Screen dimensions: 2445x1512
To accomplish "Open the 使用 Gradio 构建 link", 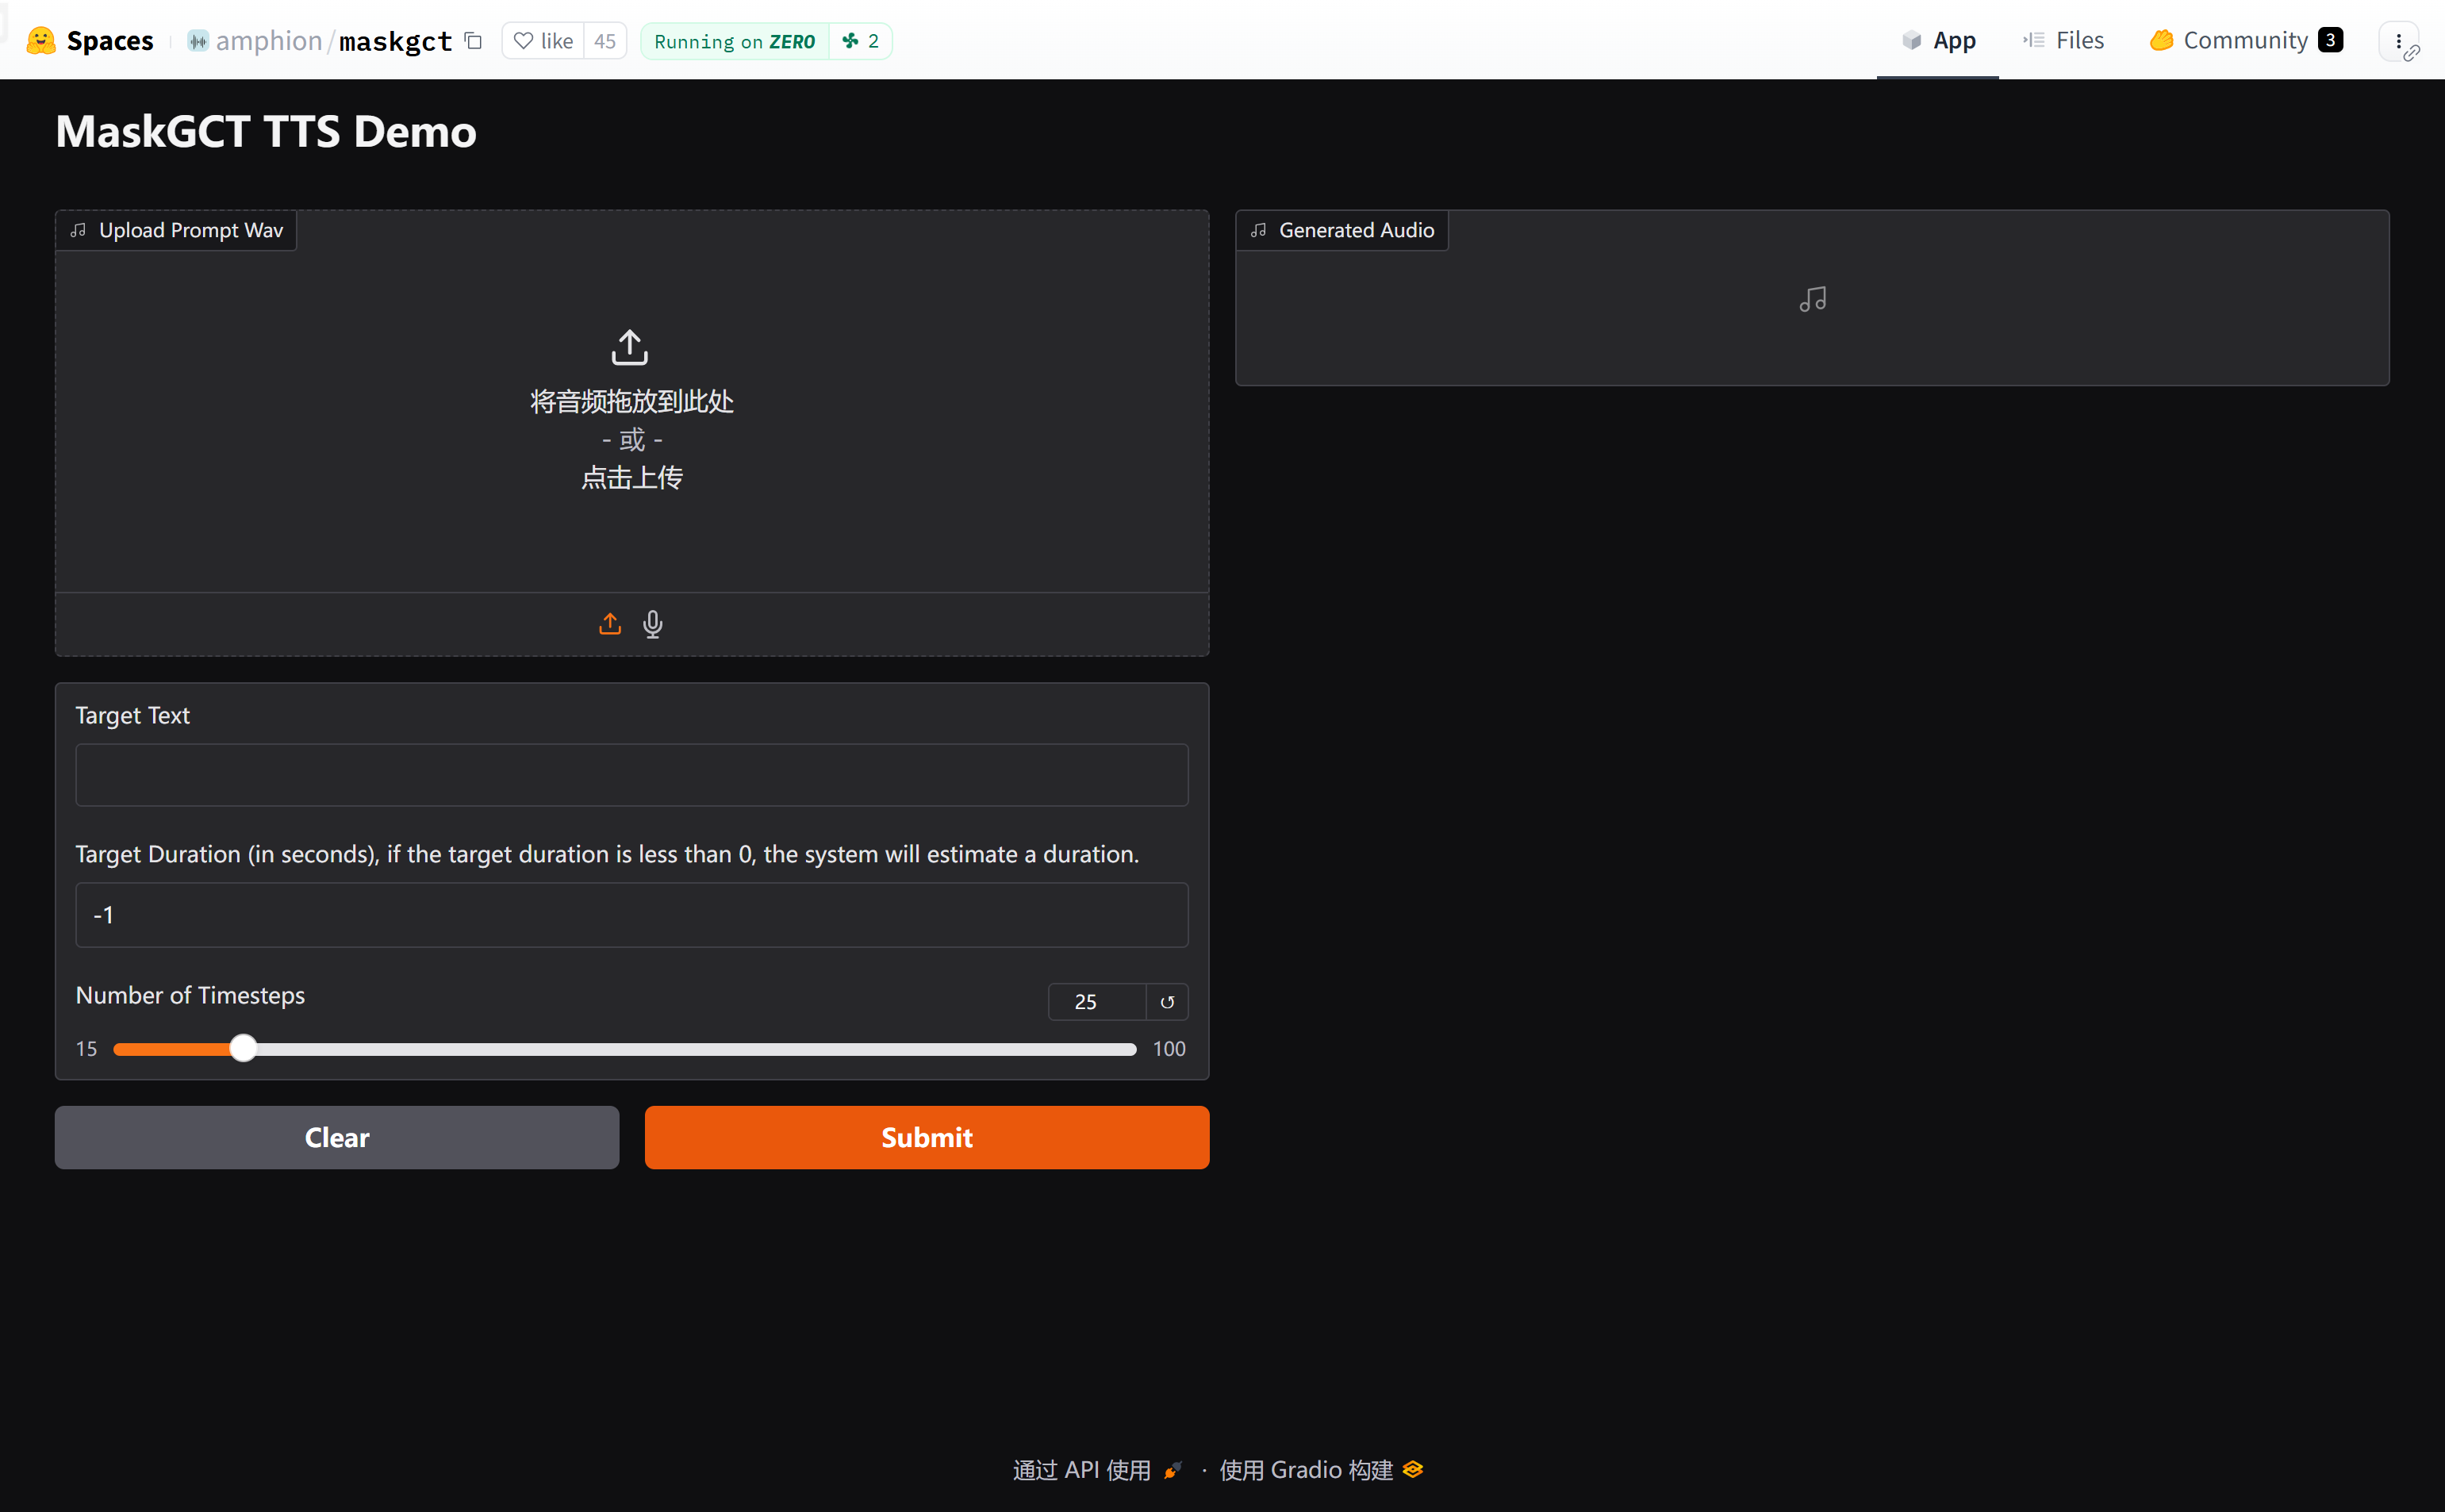I will 1321,1470.
